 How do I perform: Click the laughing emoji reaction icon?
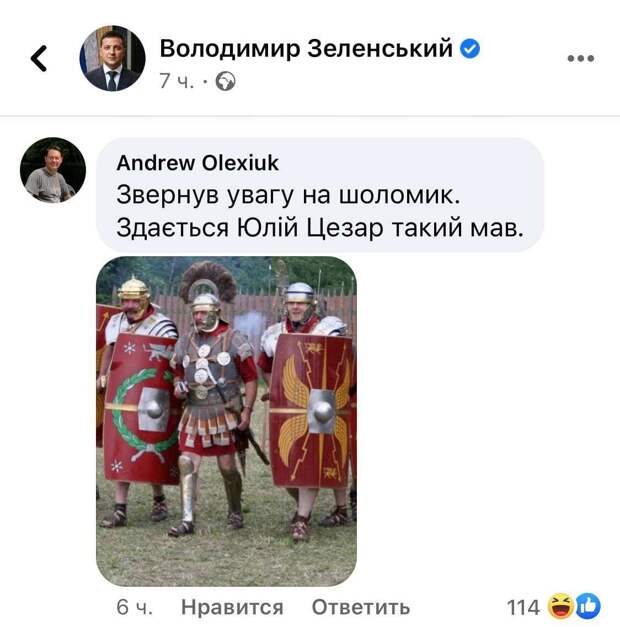[x=560, y=606]
